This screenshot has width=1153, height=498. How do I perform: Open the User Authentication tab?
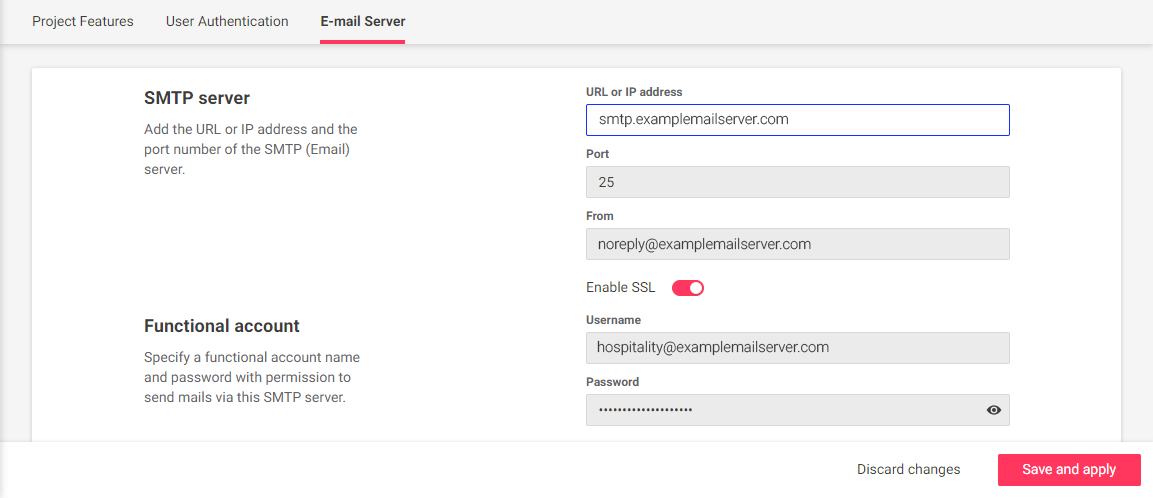point(226,21)
